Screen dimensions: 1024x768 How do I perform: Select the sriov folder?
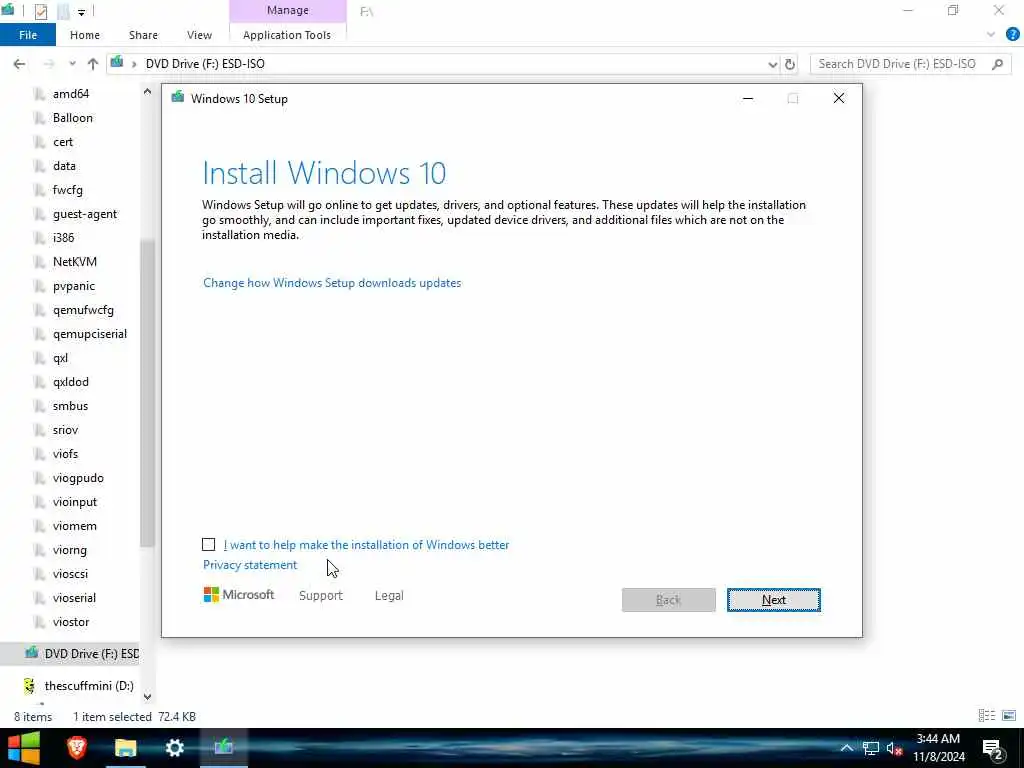[65, 430]
